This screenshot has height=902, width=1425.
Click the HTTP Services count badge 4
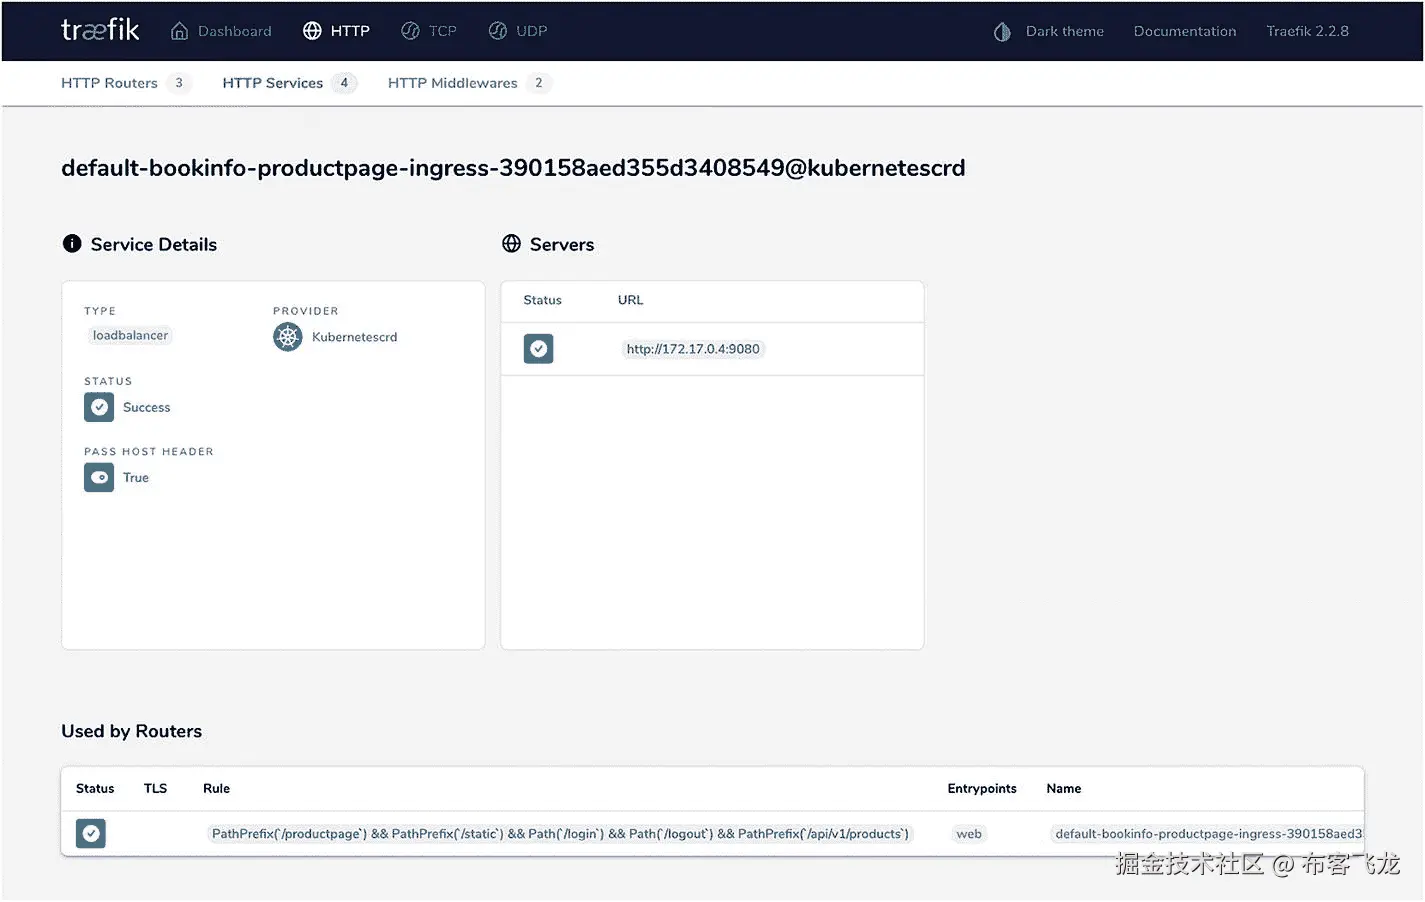[344, 83]
